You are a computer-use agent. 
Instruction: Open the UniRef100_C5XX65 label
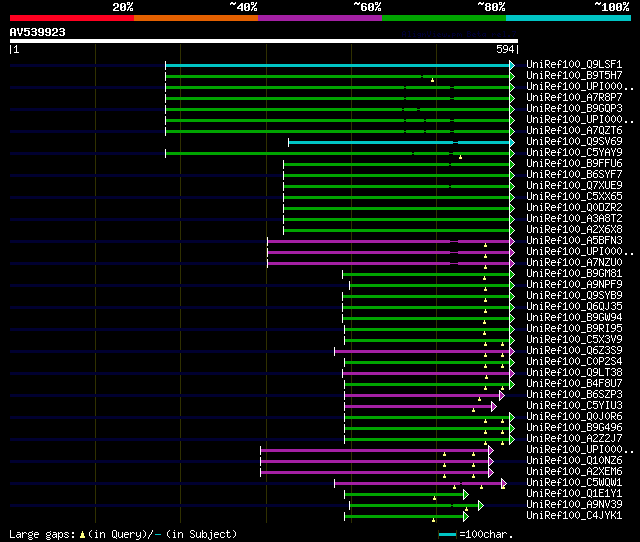[574, 197]
